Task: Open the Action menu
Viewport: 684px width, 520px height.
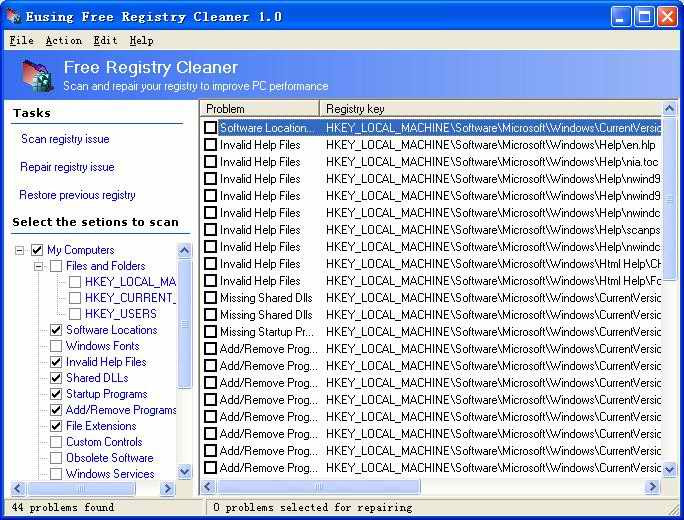Action: point(63,40)
